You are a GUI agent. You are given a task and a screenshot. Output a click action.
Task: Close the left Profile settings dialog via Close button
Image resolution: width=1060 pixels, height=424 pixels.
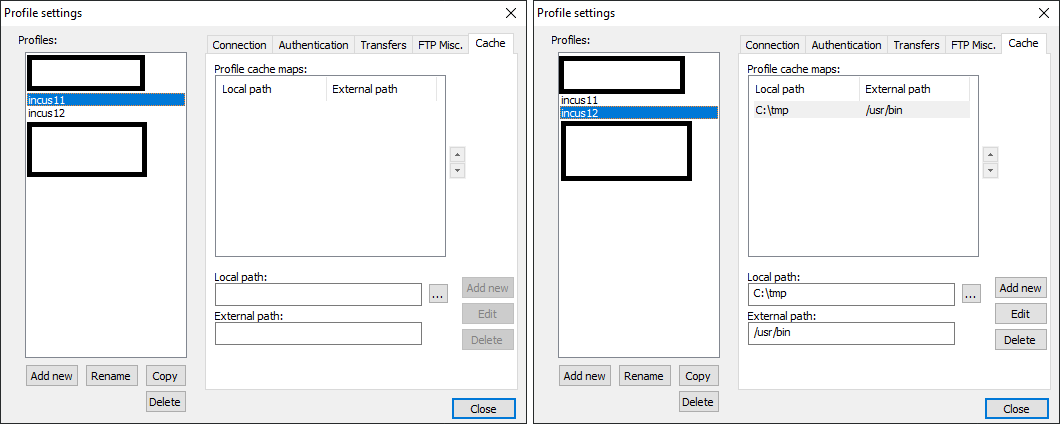pos(483,408)
